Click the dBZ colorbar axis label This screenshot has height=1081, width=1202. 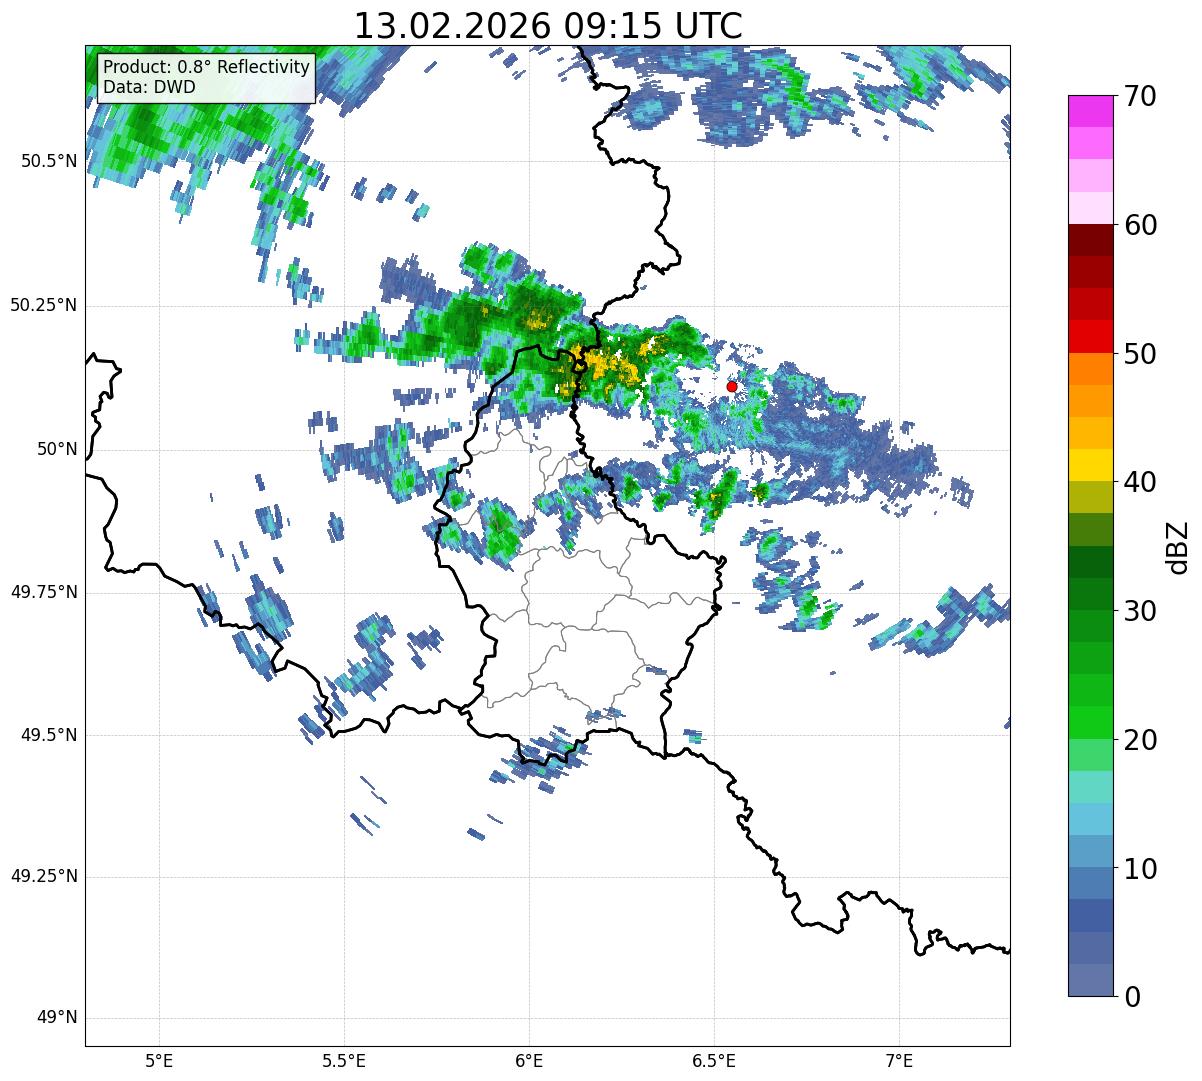pyautogui.click(x=1178, y=546)
